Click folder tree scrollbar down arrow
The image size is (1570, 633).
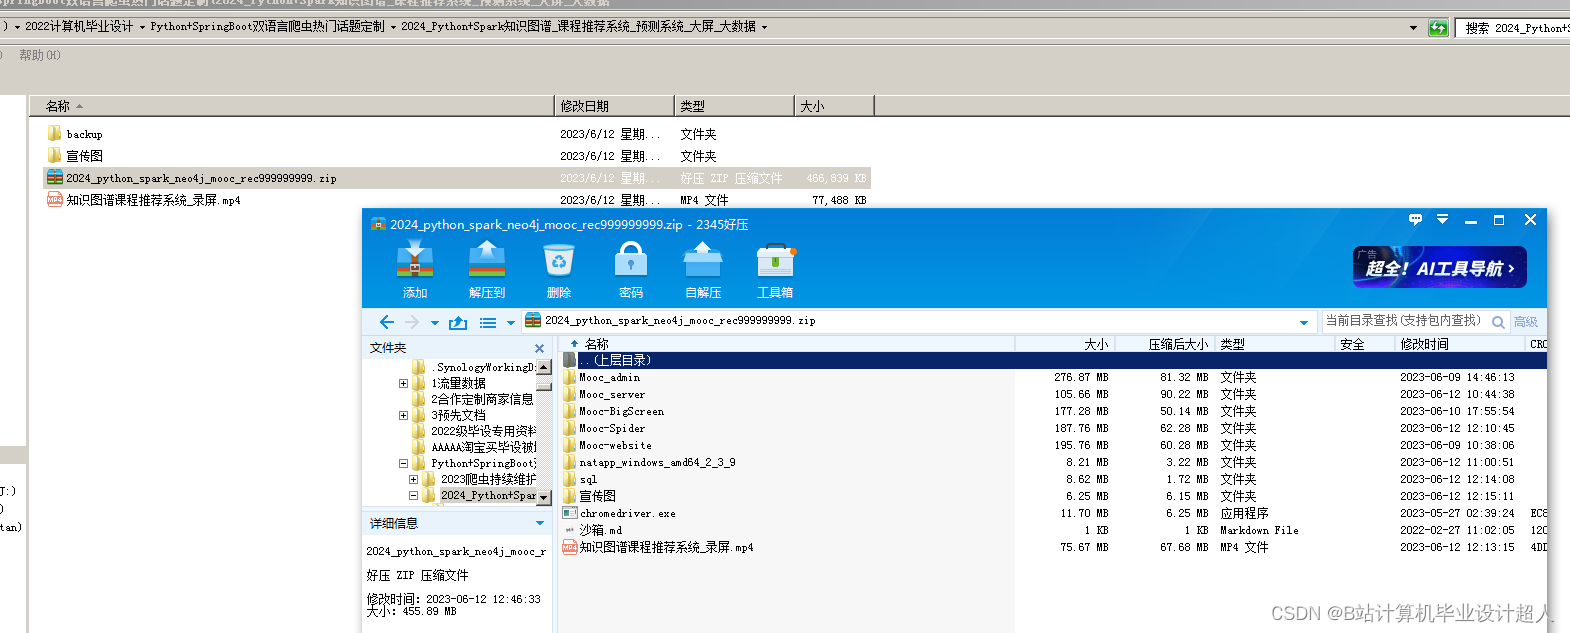coord(544,497)
